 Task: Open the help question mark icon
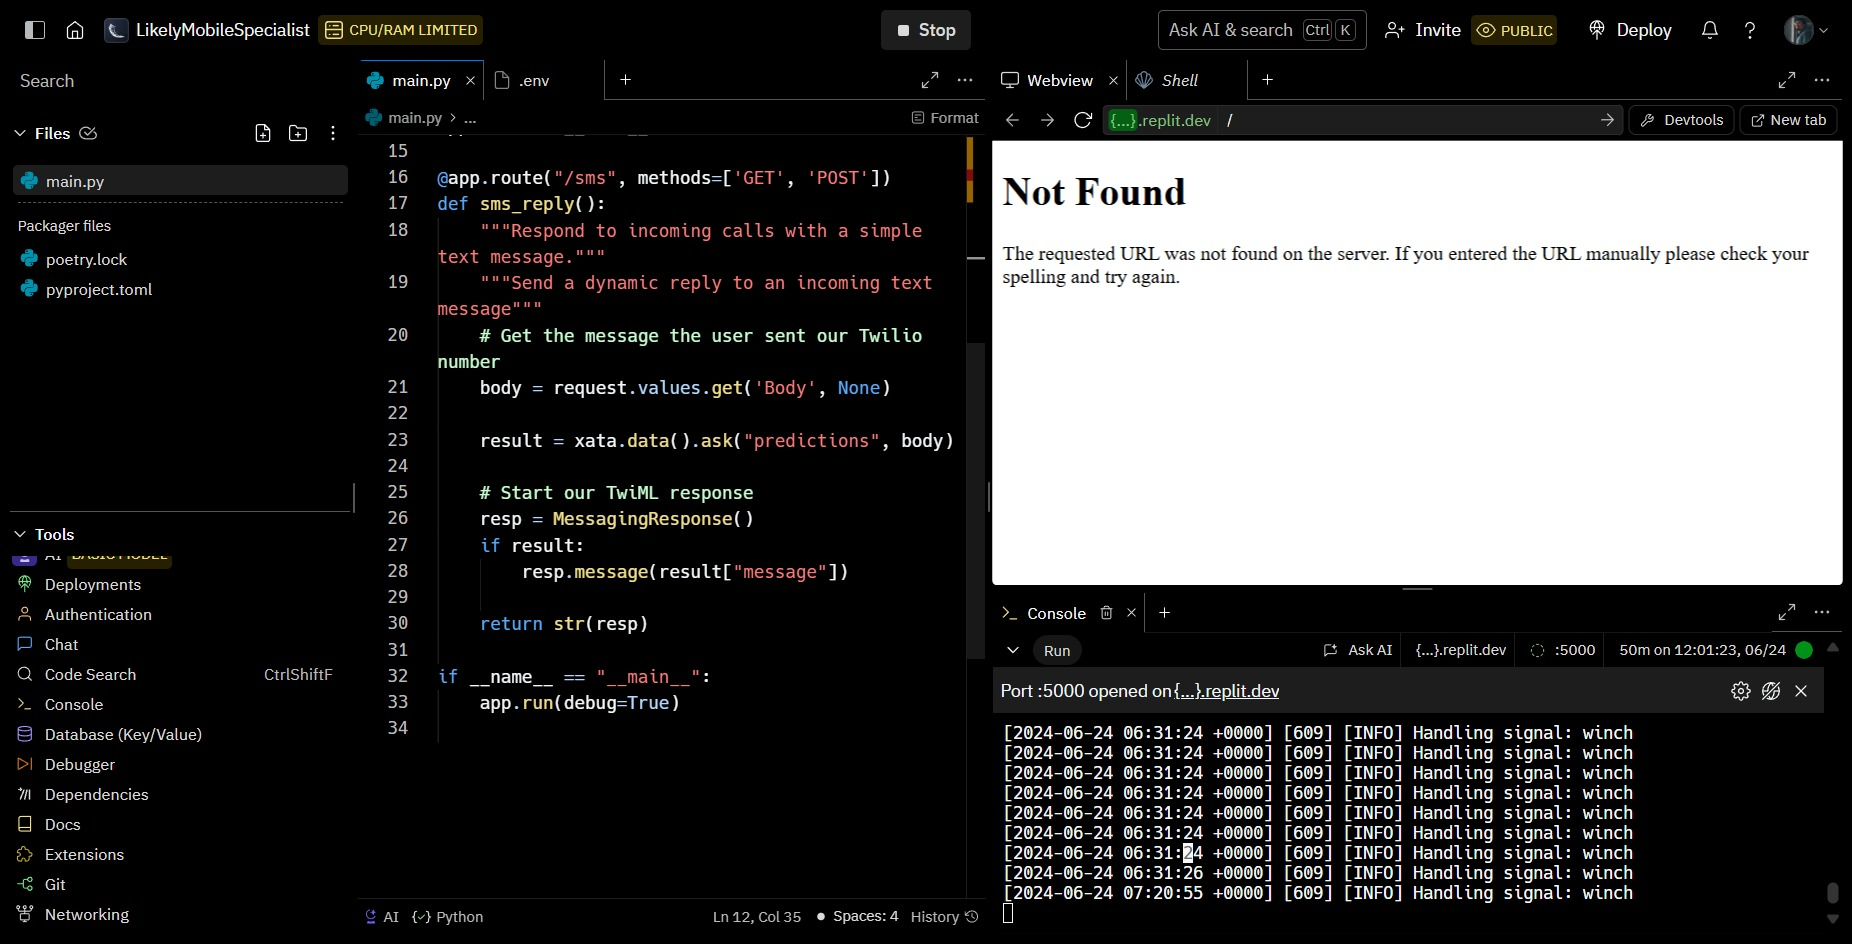pos(1750,30)
